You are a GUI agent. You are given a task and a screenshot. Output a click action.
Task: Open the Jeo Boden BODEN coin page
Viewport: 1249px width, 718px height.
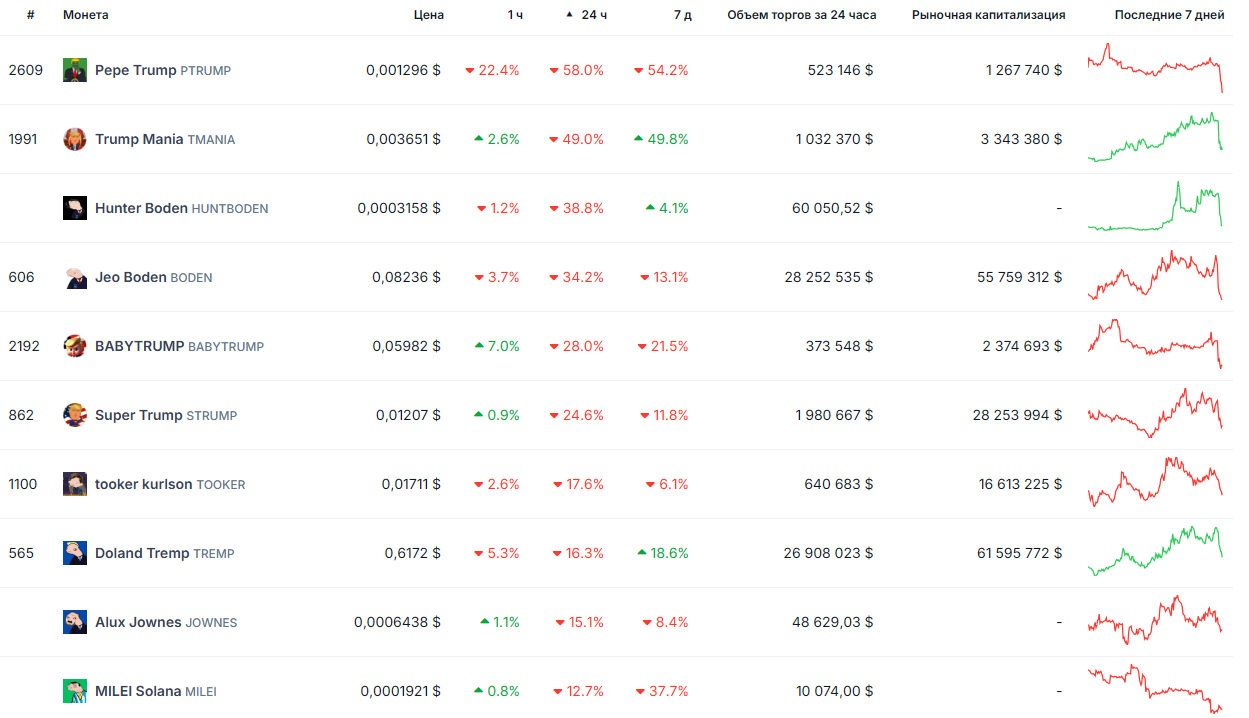pos(153,277)
